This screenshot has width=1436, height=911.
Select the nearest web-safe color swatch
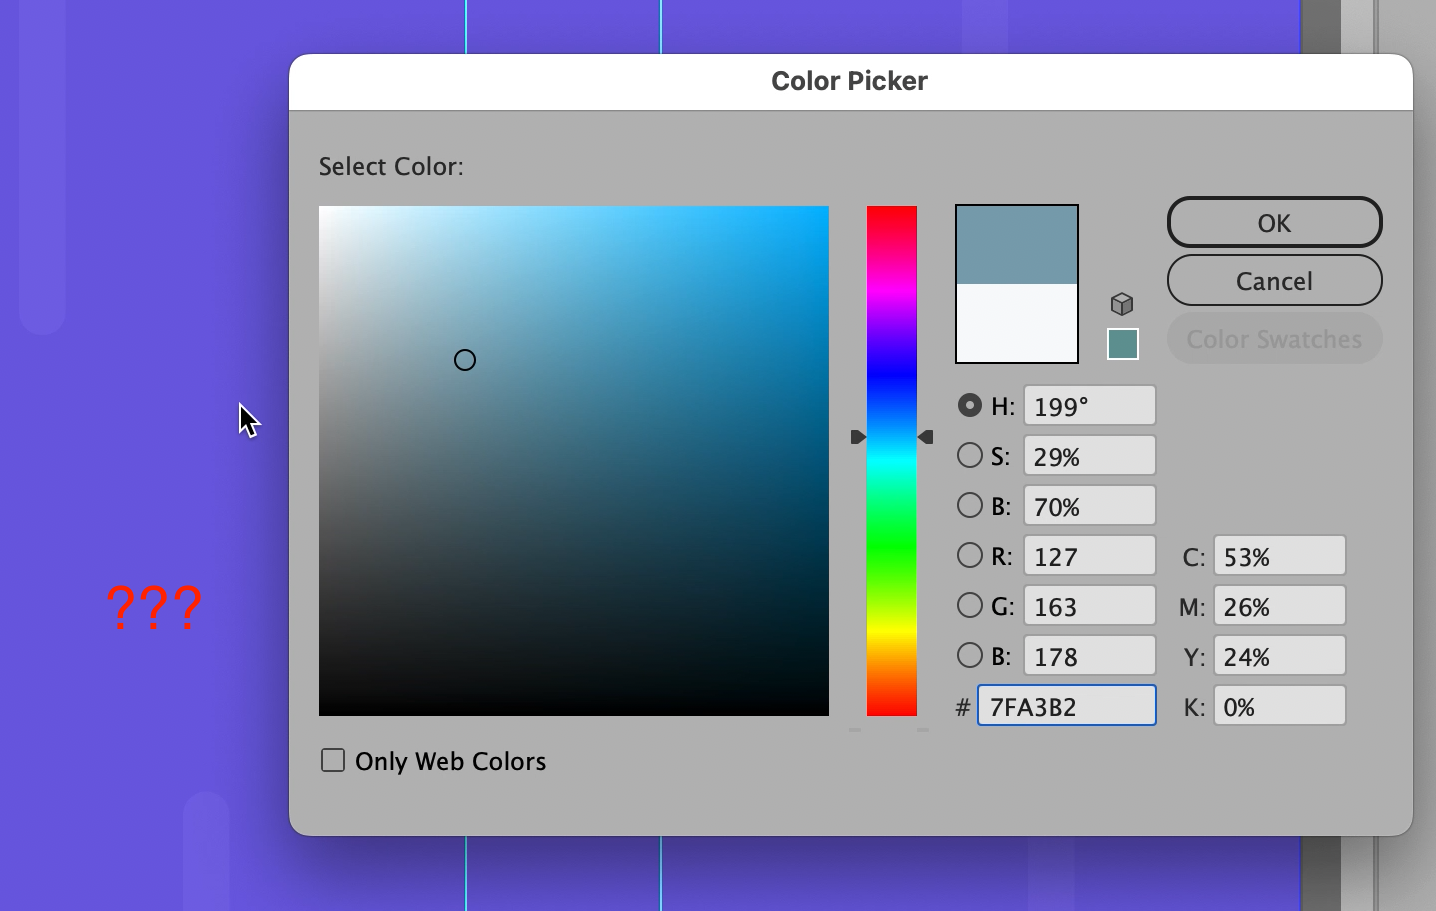pos(1122,342)
